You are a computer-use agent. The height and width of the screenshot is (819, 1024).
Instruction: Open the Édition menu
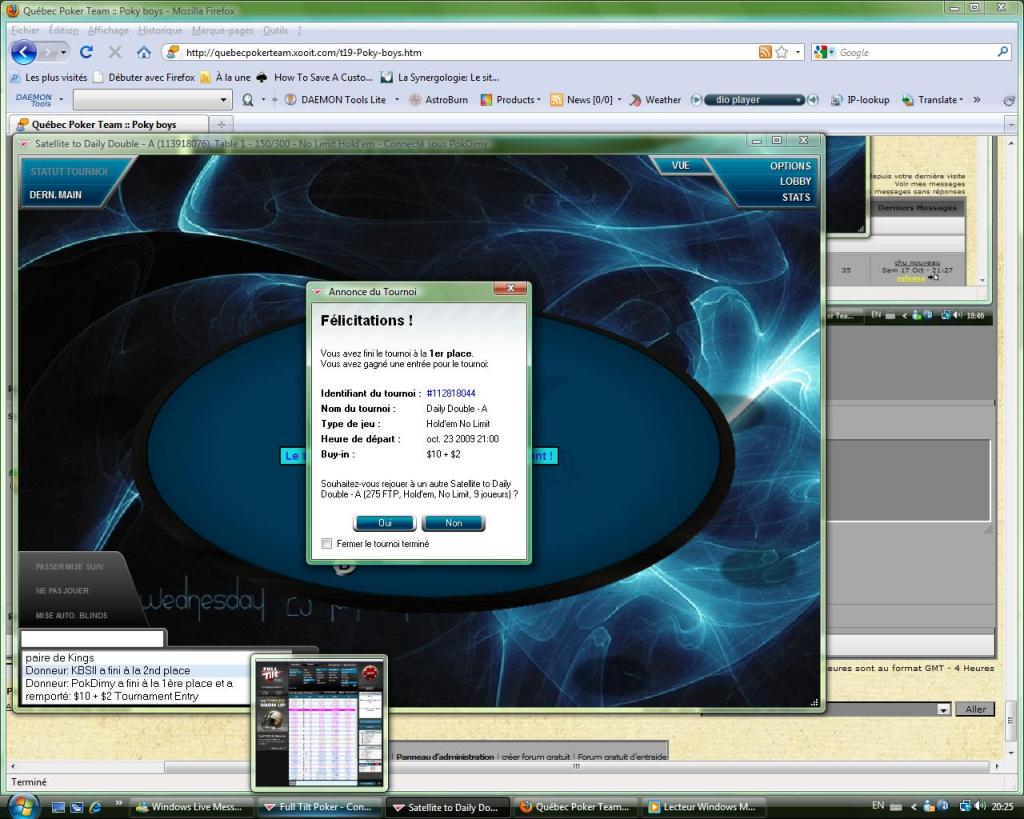[x=63, y=30]
